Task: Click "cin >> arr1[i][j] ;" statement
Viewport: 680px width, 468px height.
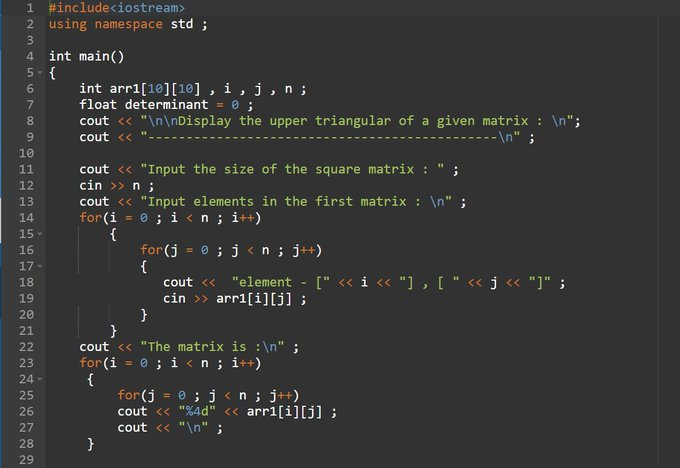Action: [235, 299]
